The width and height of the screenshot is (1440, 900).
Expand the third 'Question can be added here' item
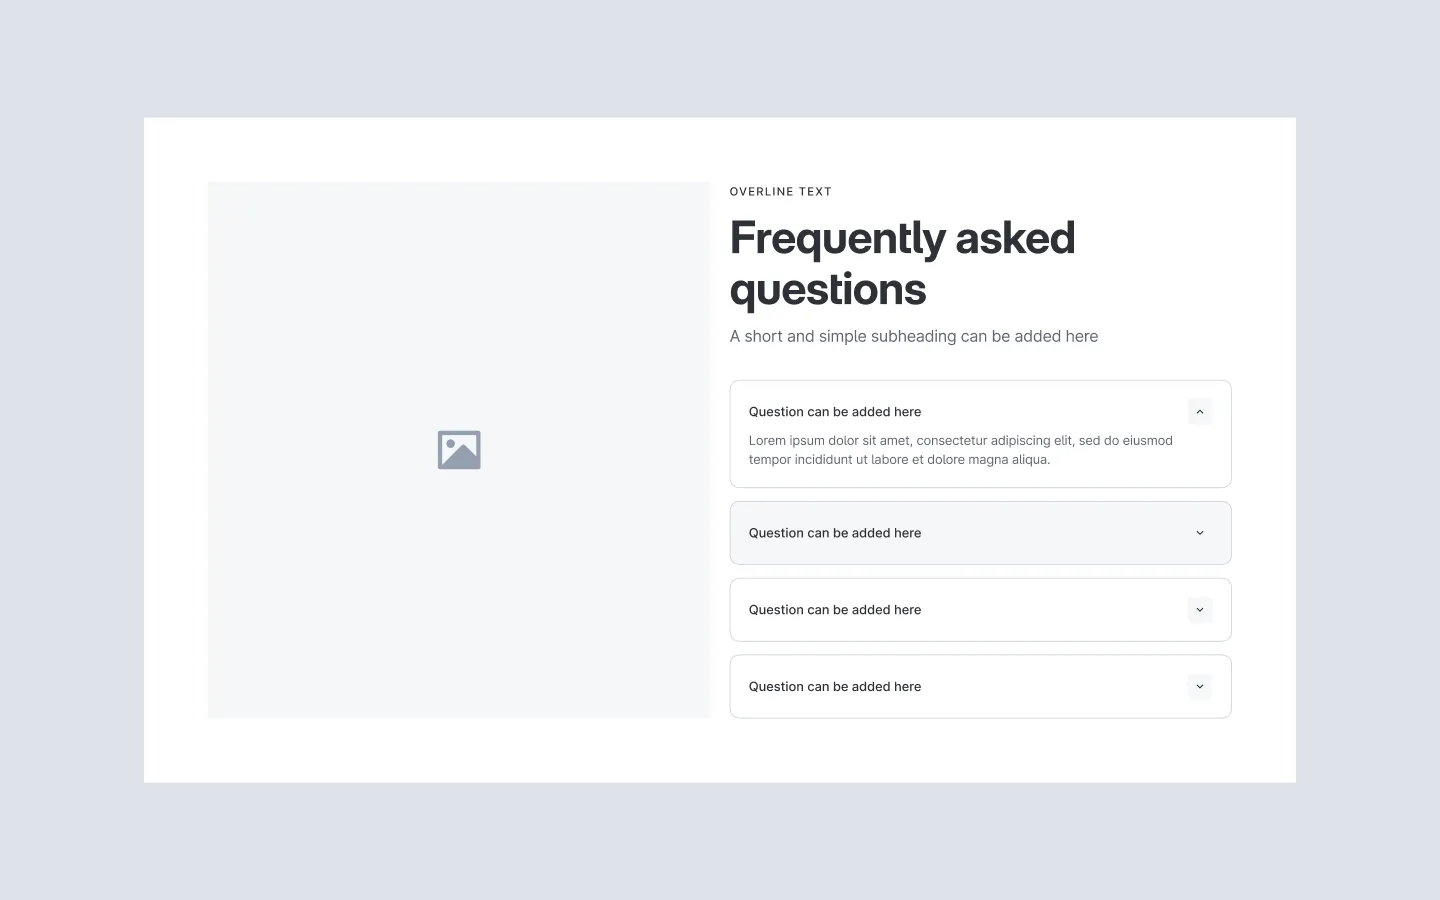(x=1199, y=609)
